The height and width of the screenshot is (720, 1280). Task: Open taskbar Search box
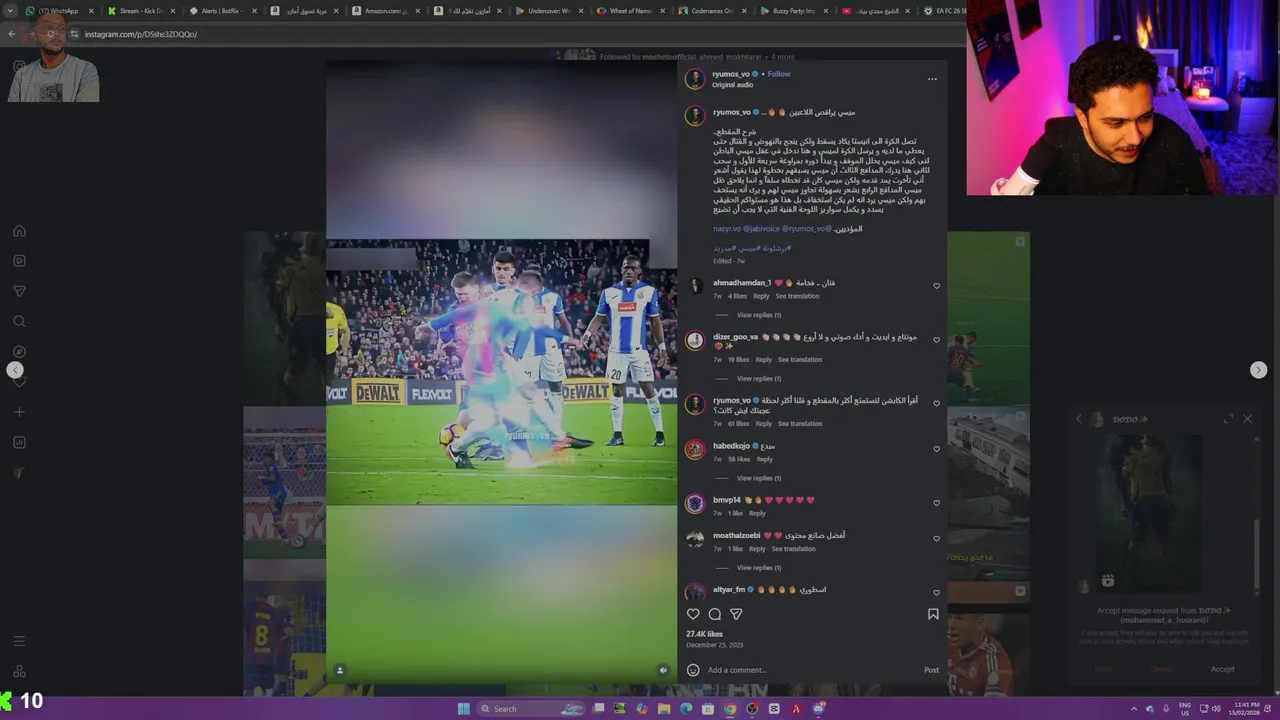click(x=530, y=709)
